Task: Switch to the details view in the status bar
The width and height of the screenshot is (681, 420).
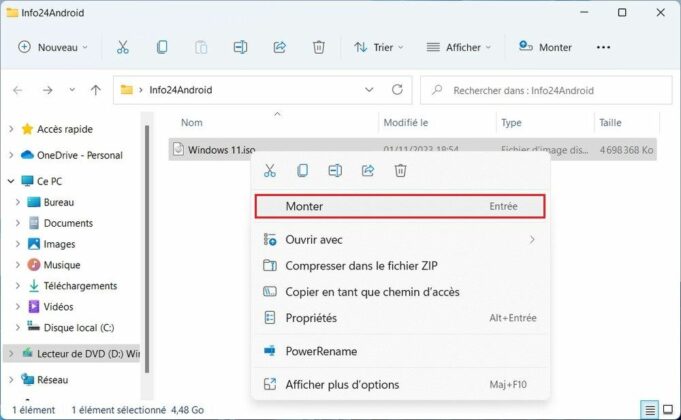Action: 650,410
